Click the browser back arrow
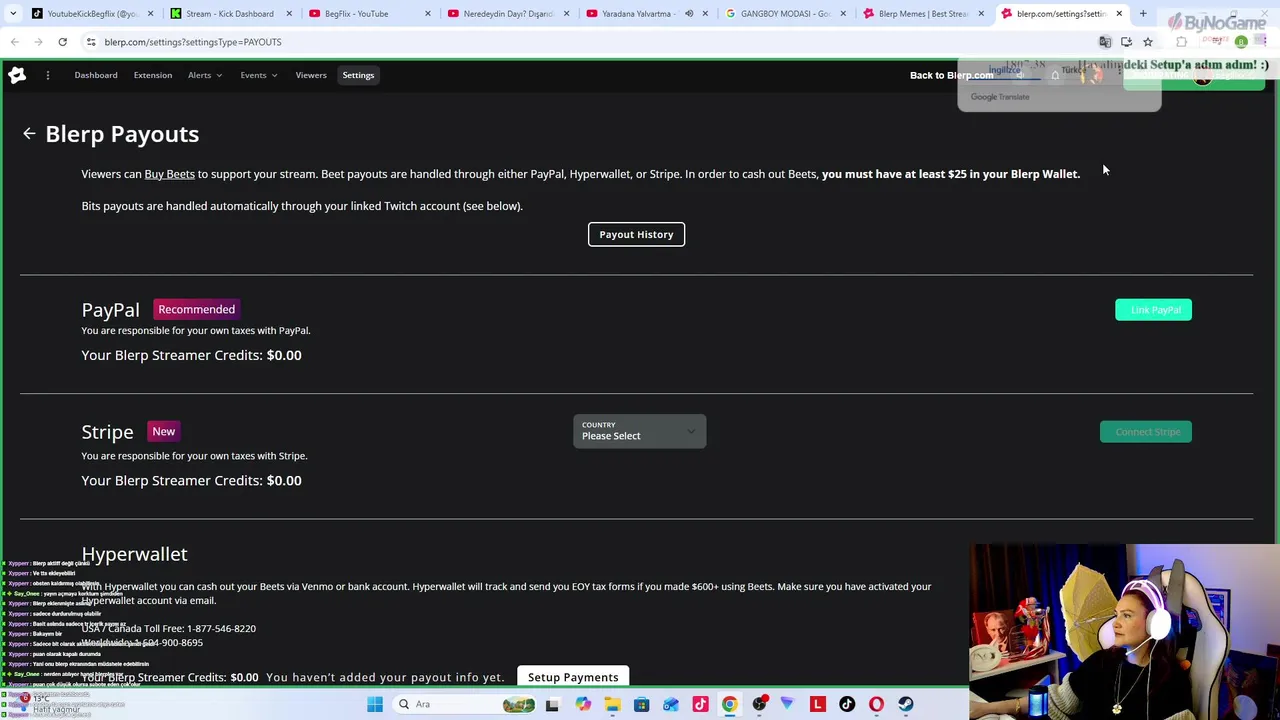1280x720 pixels. point(15,42)
